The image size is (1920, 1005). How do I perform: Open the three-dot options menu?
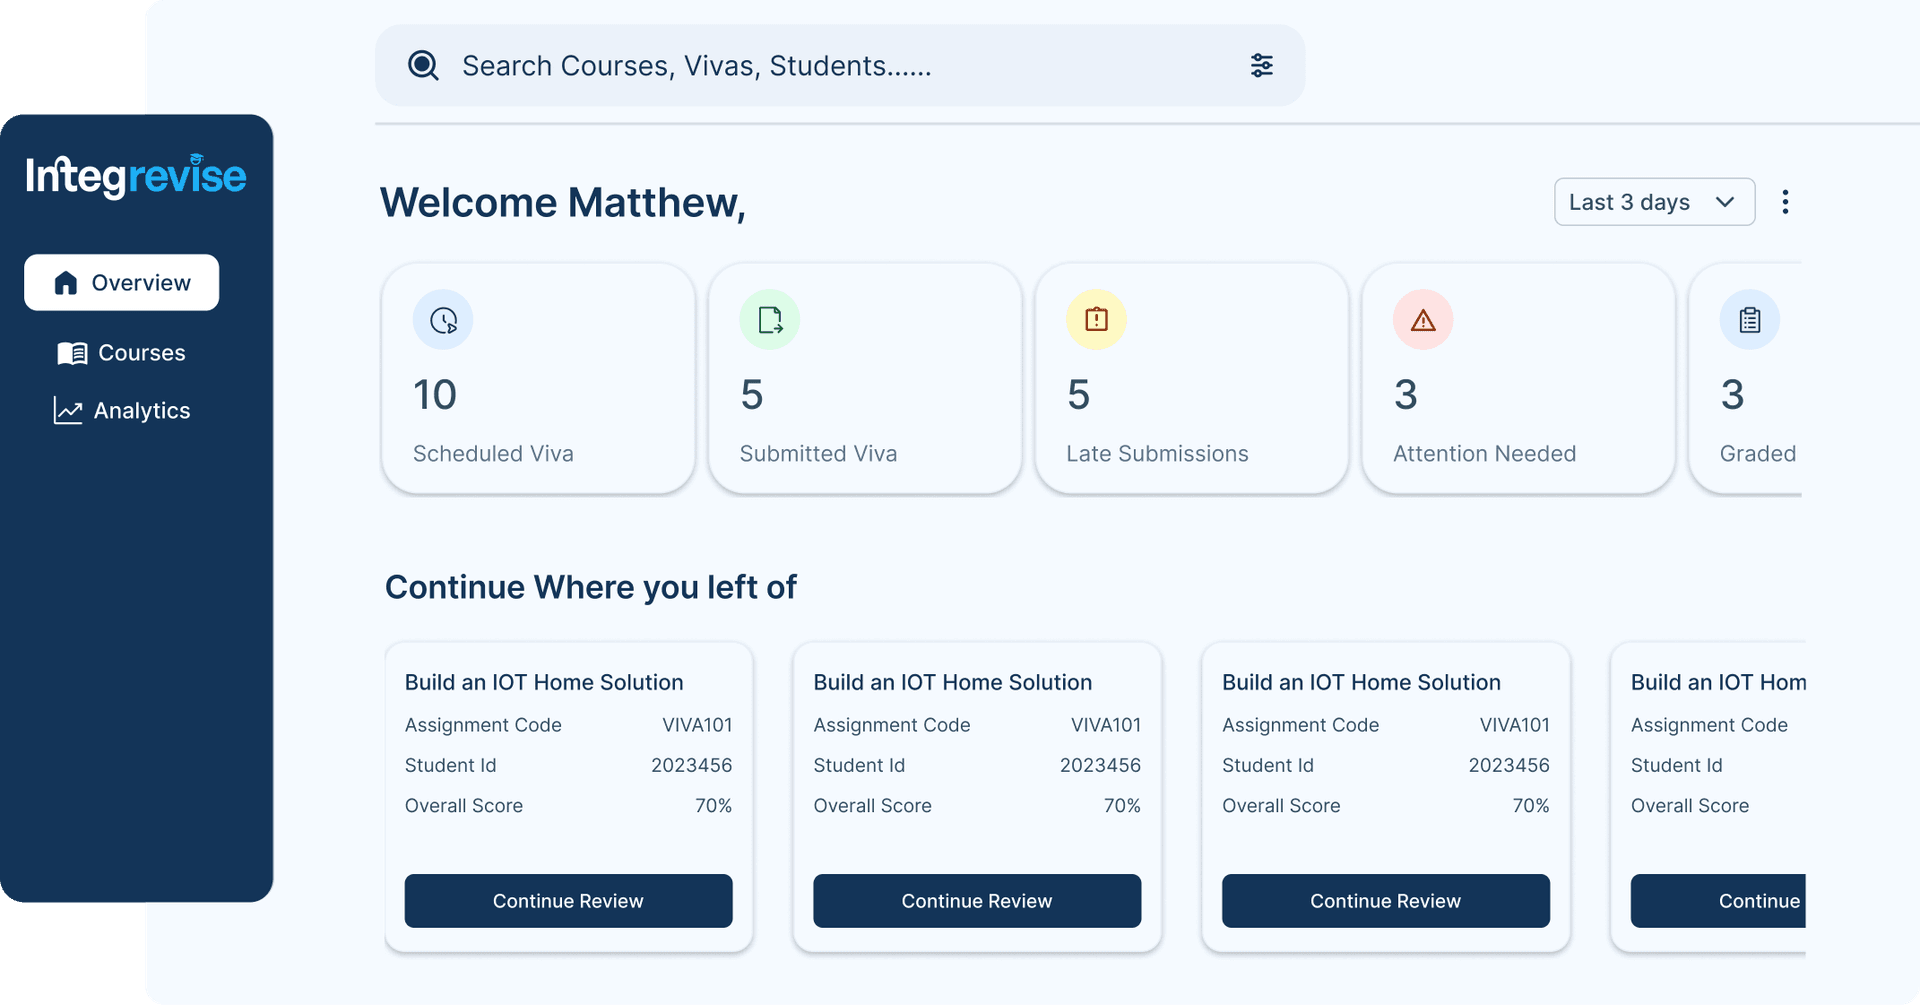(1786, 201)
